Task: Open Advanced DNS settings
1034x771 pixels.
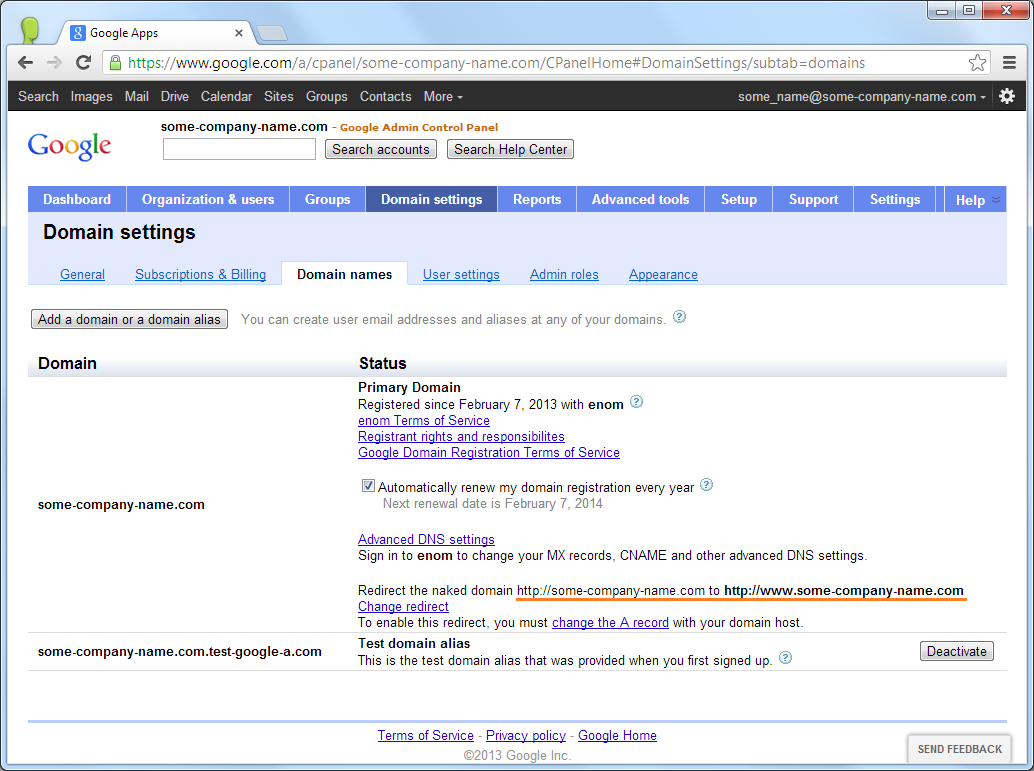Action: pos(426,539)
